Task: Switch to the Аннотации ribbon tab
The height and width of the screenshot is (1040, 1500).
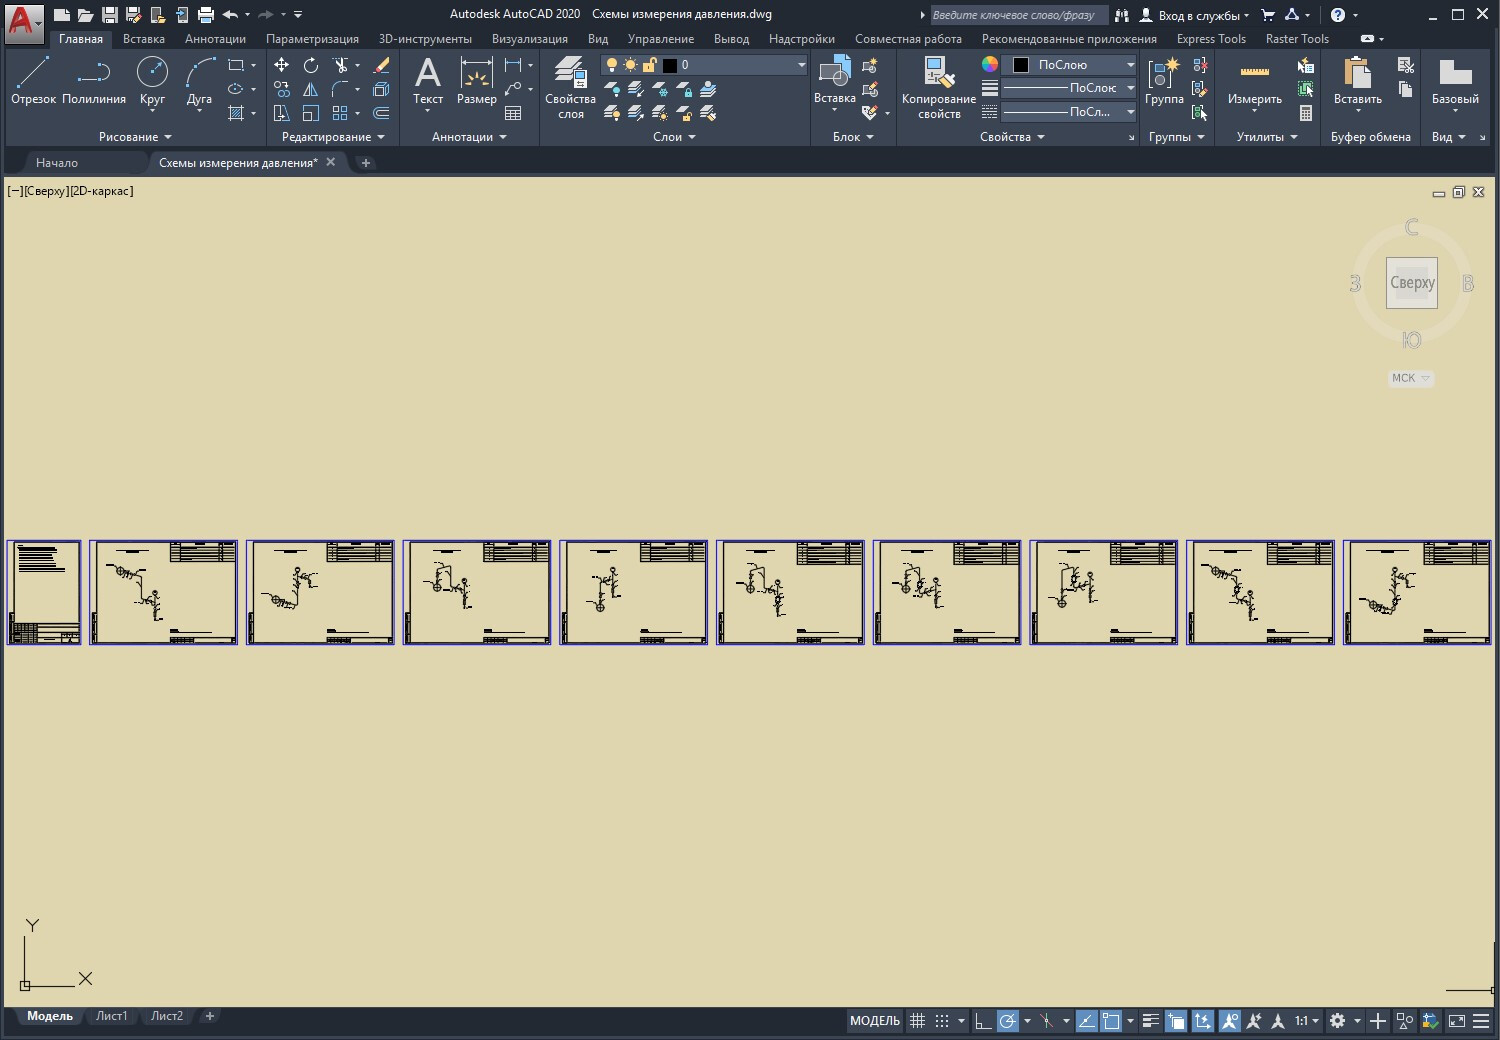Action: pyautogui.click(x=215, y=39)
